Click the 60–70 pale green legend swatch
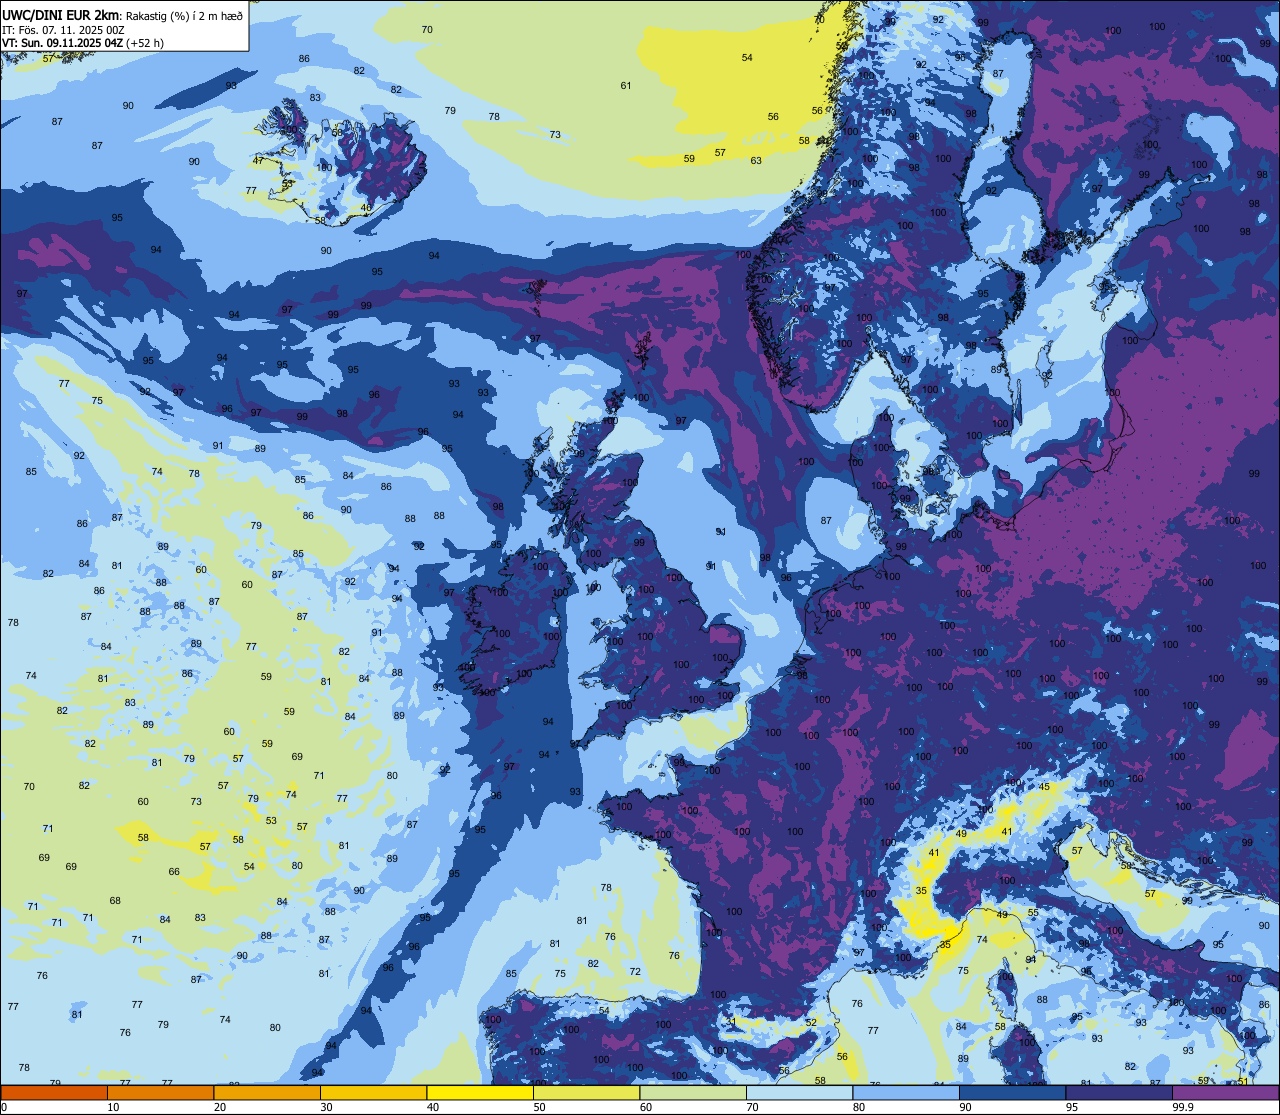 click(693, 1092)
